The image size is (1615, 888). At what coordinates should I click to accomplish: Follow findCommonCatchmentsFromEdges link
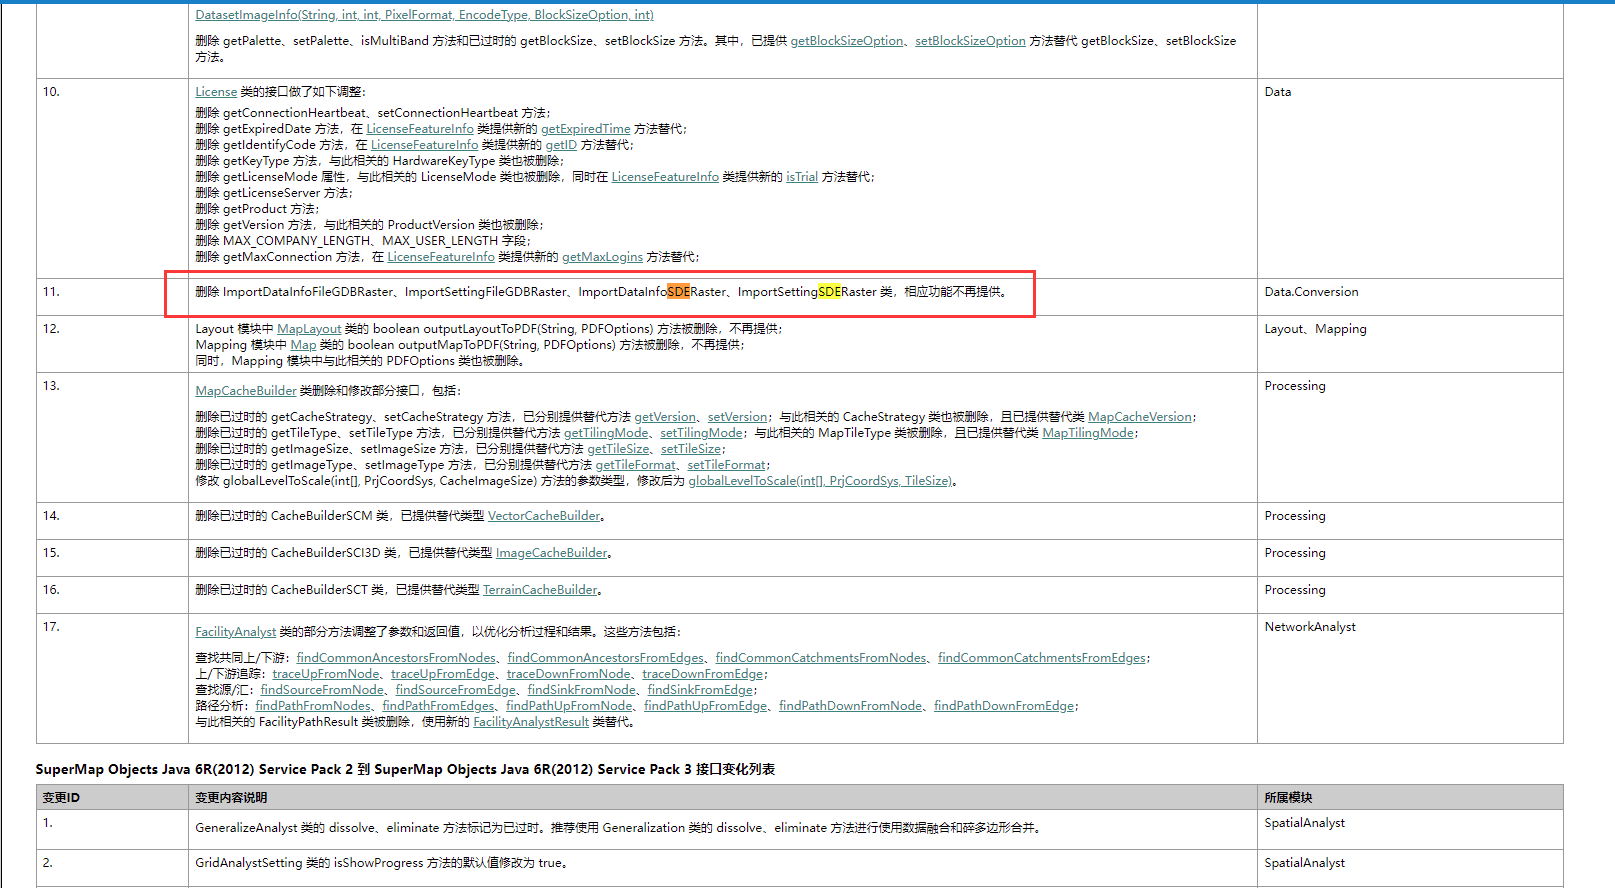click(1042, 658)
